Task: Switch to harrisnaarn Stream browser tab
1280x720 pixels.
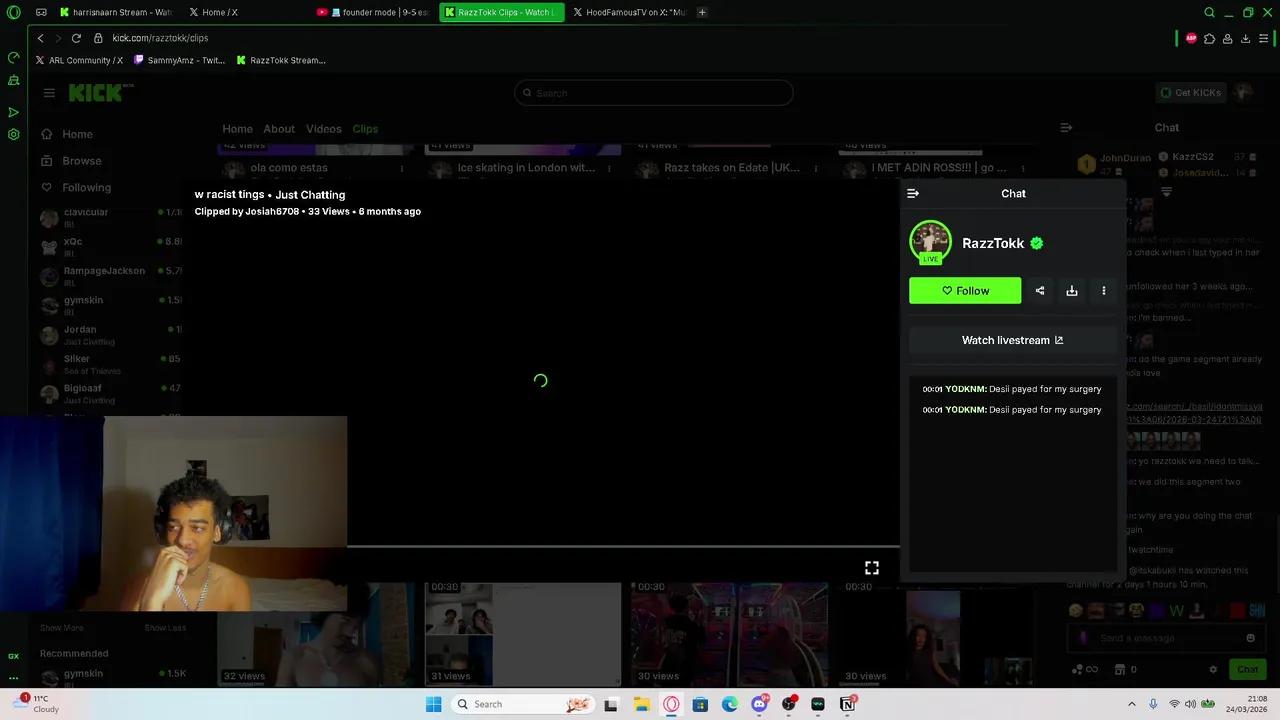Action: click(115, 12)
